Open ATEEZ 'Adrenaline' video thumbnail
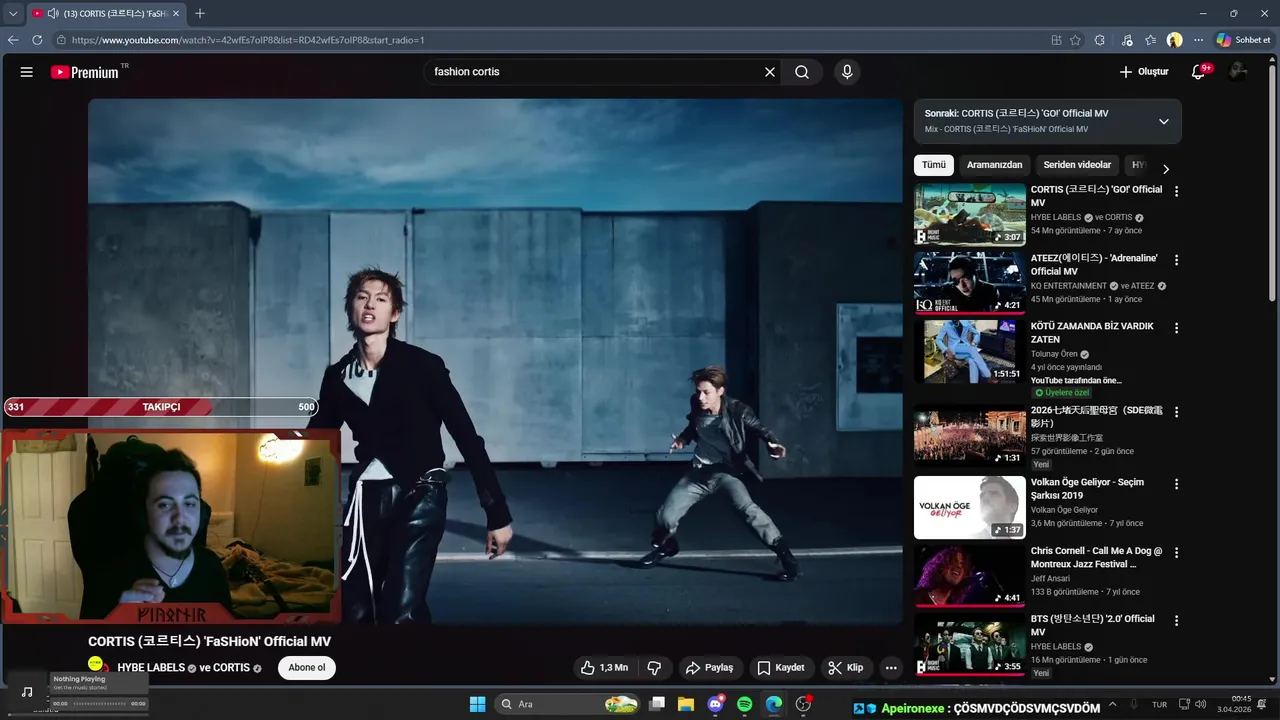The image size is (1280, 720). click(970, 283)
